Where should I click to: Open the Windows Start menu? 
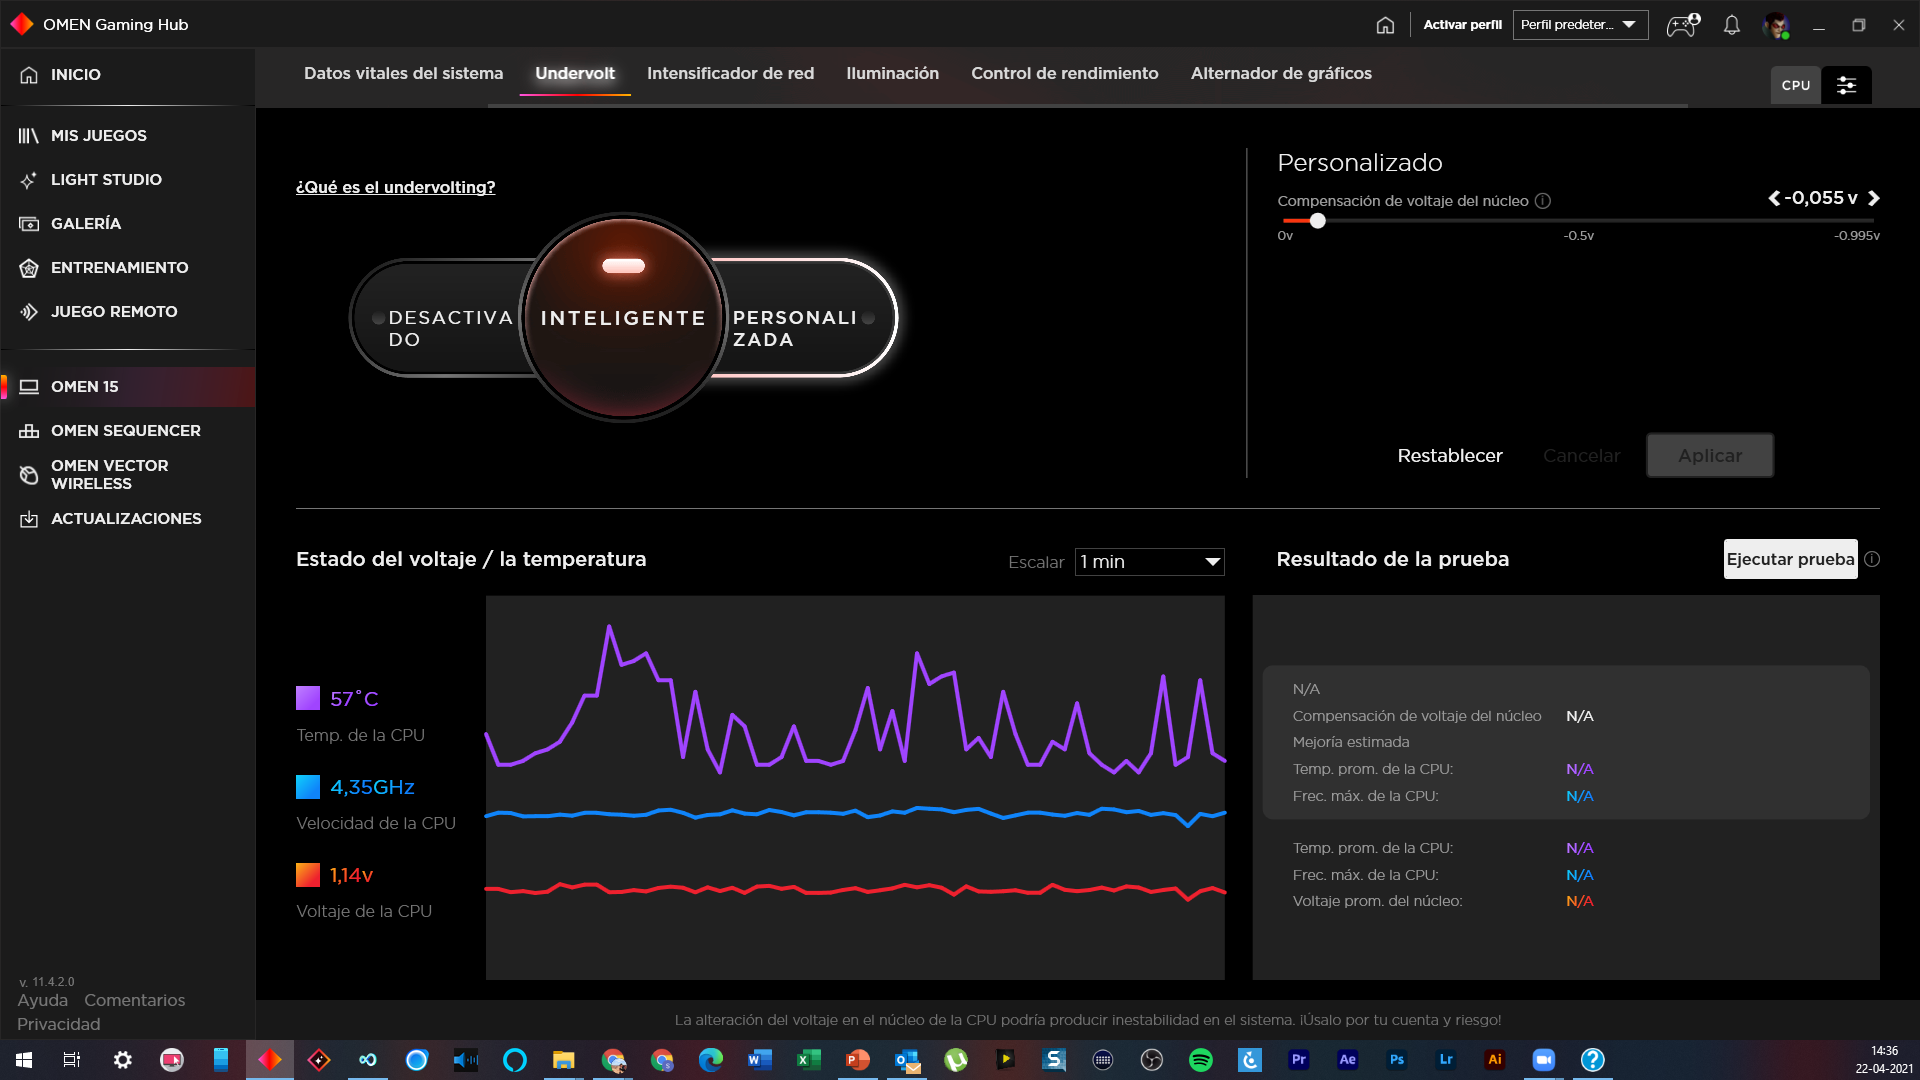point(24,1060)
